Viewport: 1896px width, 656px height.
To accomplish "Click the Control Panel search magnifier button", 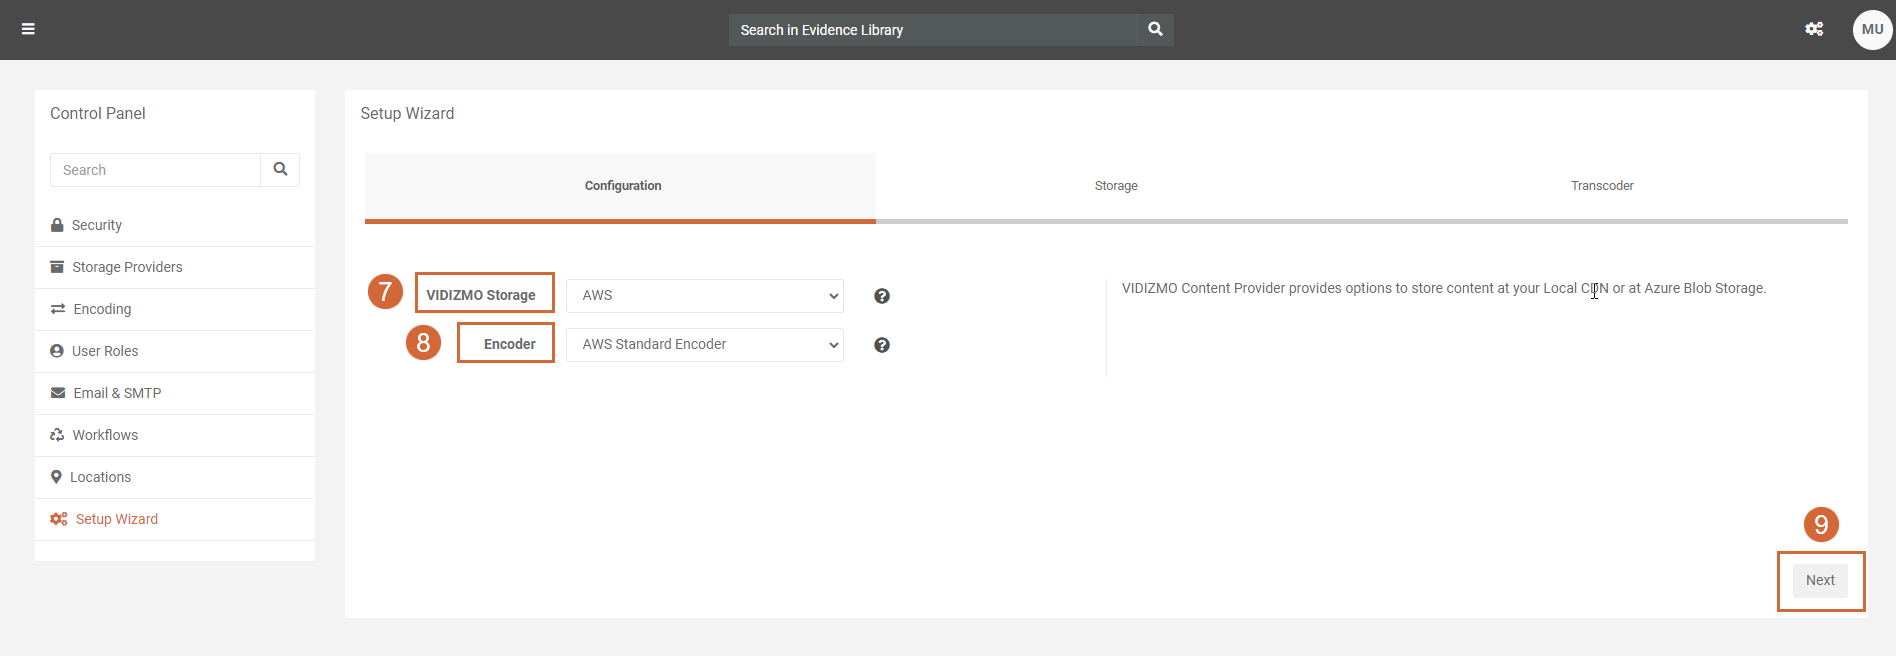I will point(280,170).
